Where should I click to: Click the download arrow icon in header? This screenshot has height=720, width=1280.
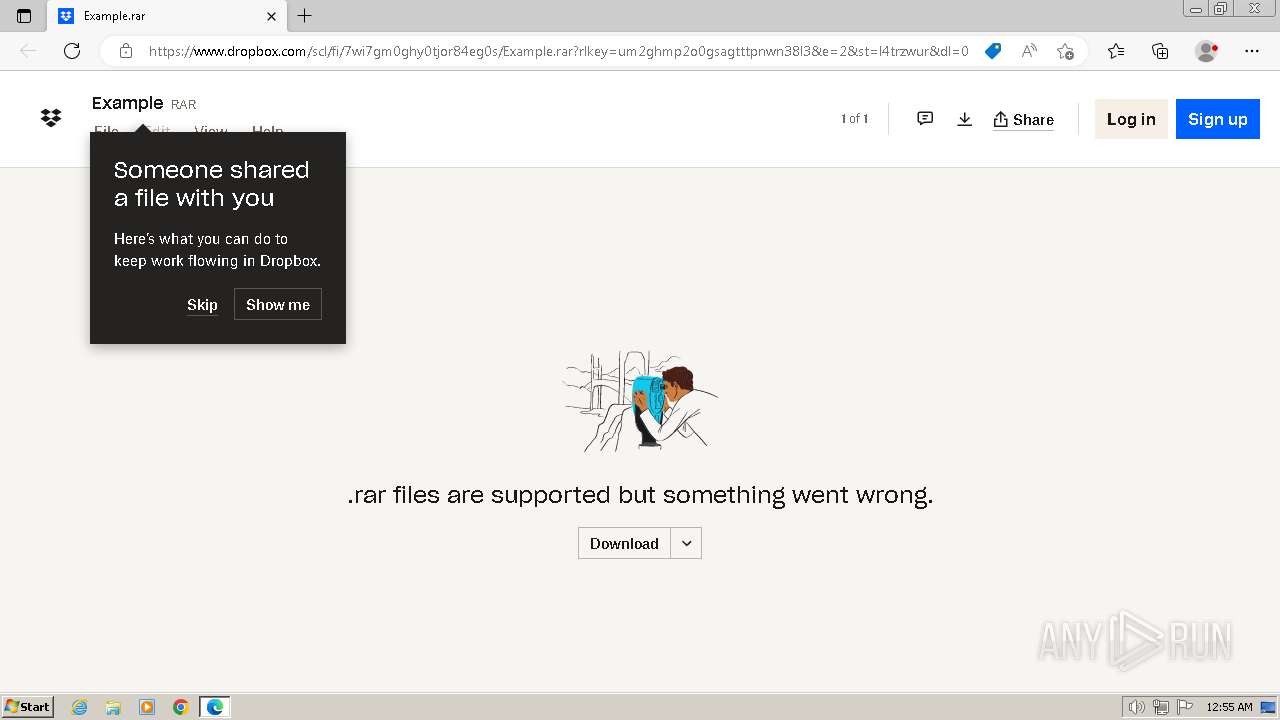[964, 119]
